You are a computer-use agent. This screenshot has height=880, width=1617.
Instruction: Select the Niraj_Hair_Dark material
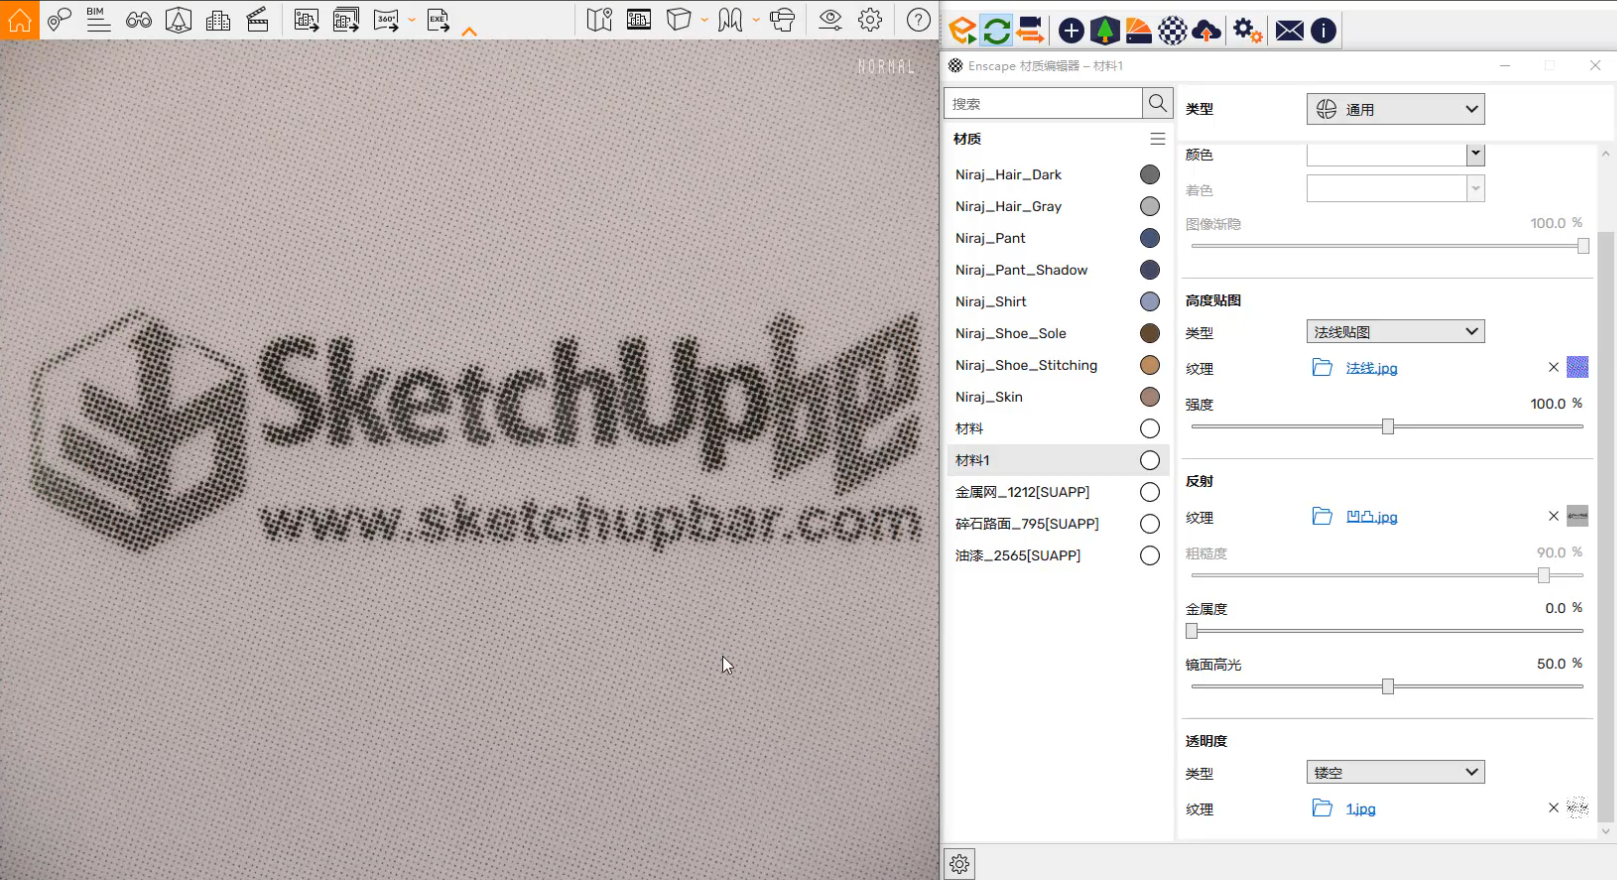click(x=1057, y=174)
